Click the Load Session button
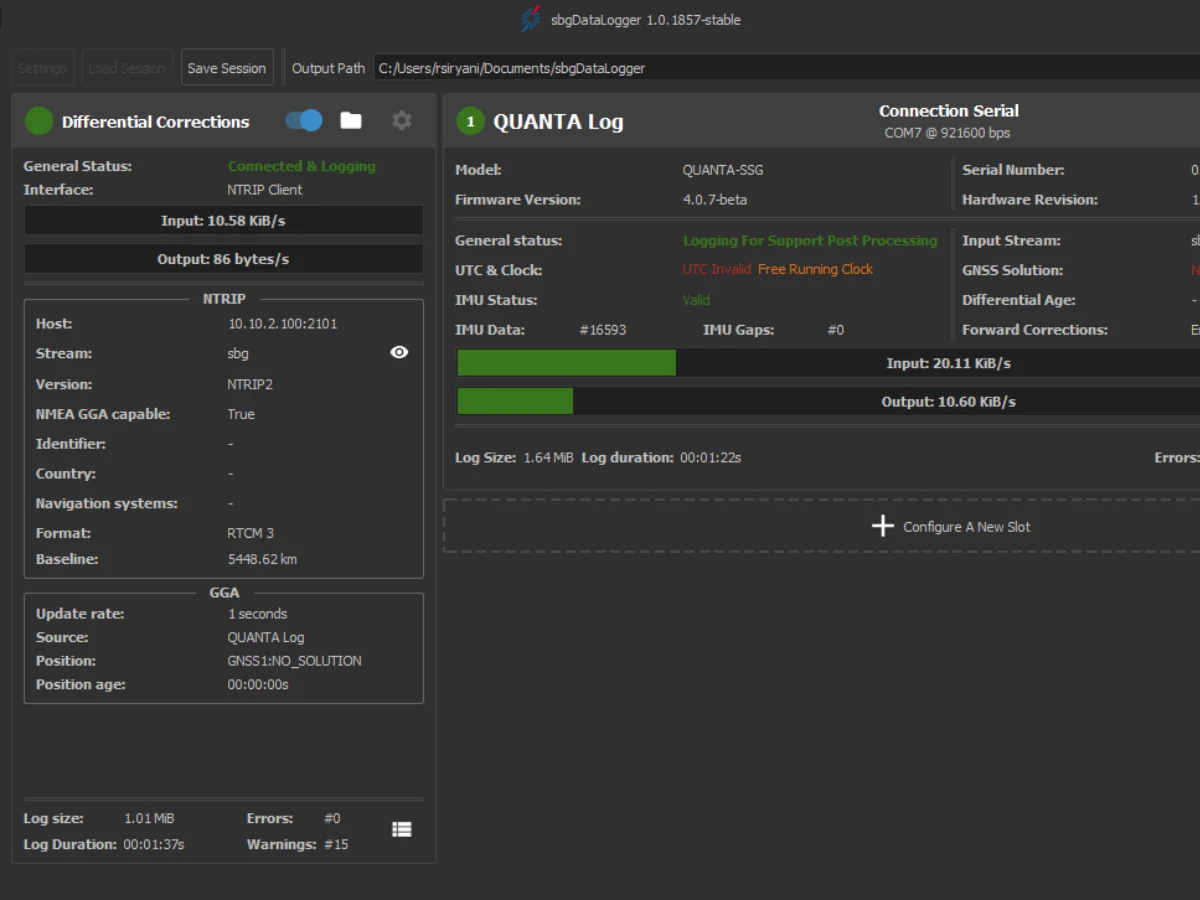The width and height of the screenshot is (1200, 900). (126, 68)
